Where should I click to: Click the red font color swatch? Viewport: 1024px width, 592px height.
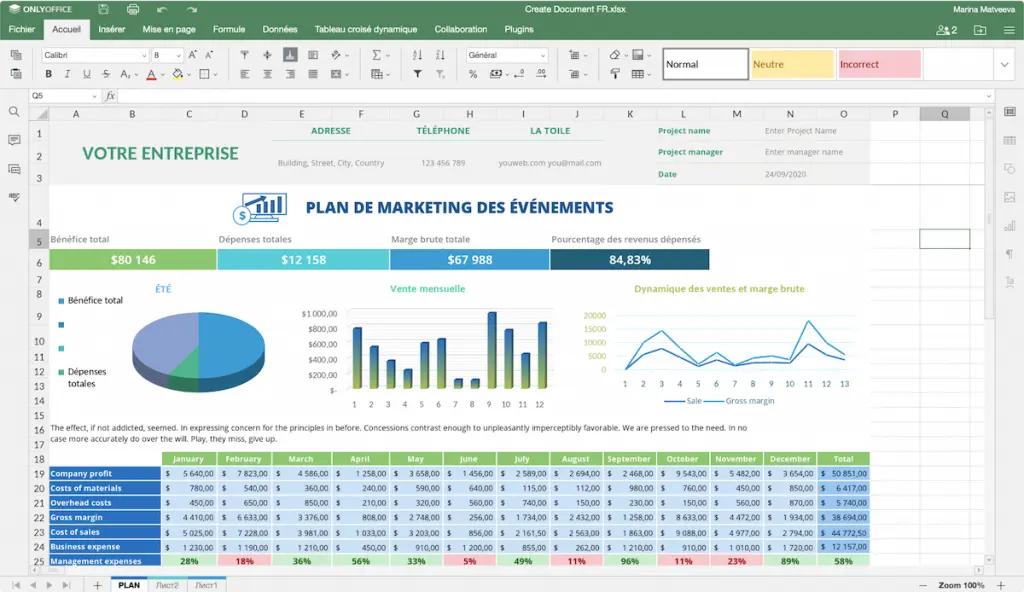[x=151, y=74]
